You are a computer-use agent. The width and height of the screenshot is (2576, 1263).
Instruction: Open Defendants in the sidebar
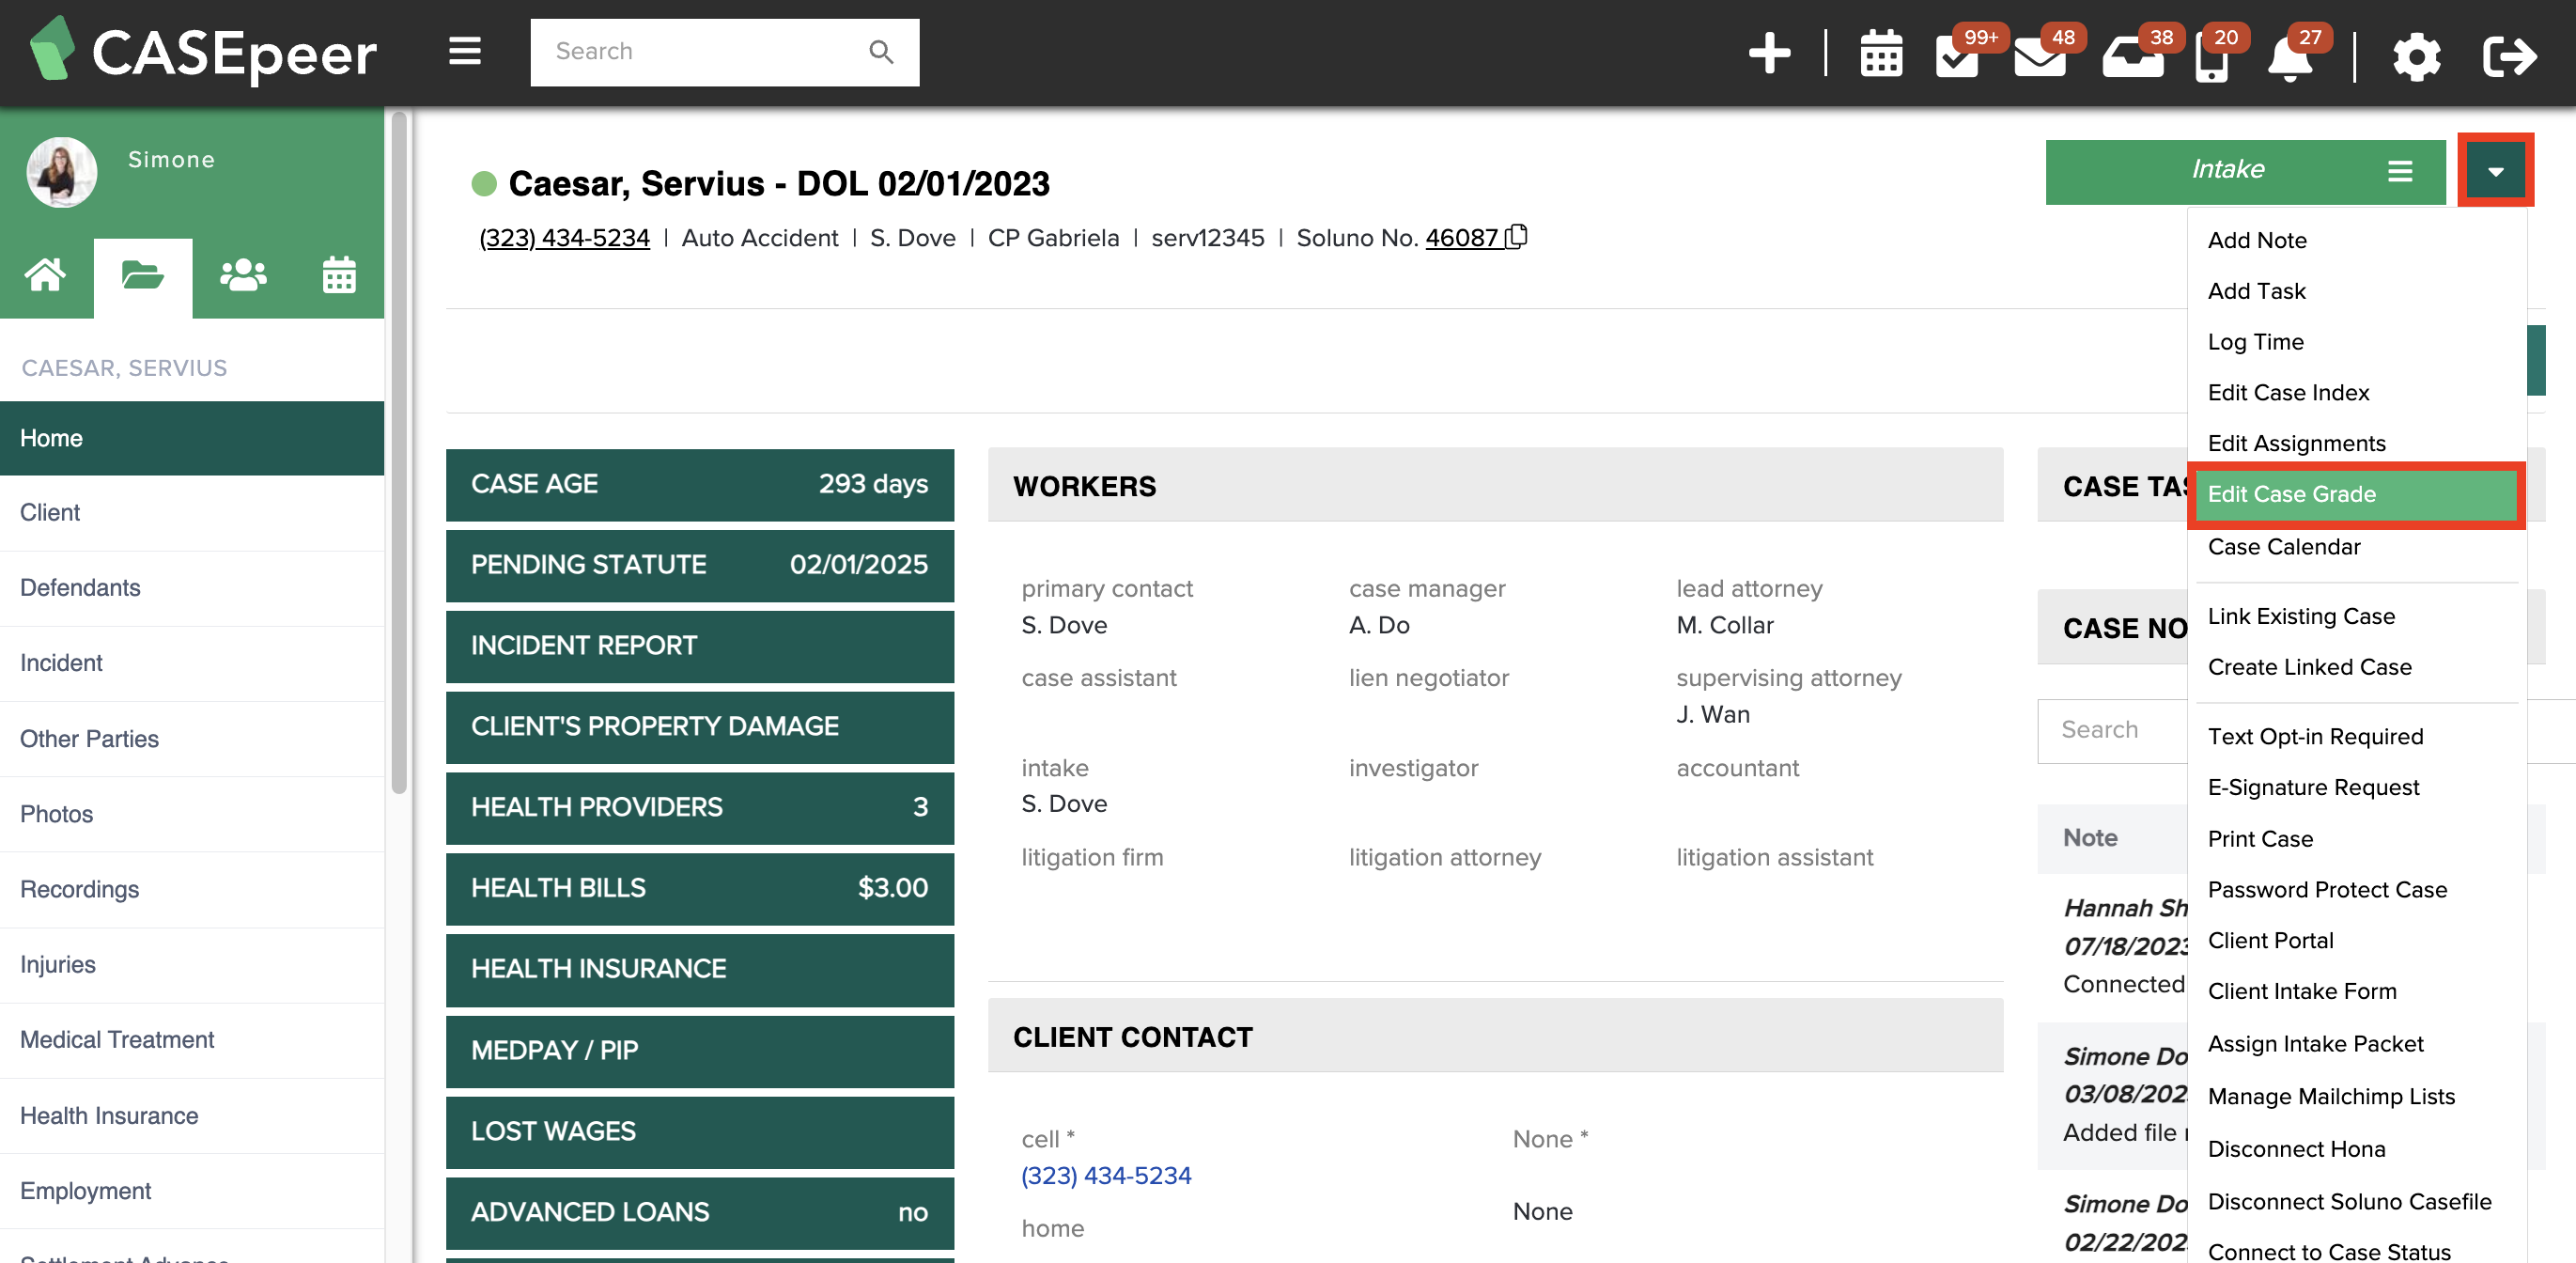[x=192, y=588]
